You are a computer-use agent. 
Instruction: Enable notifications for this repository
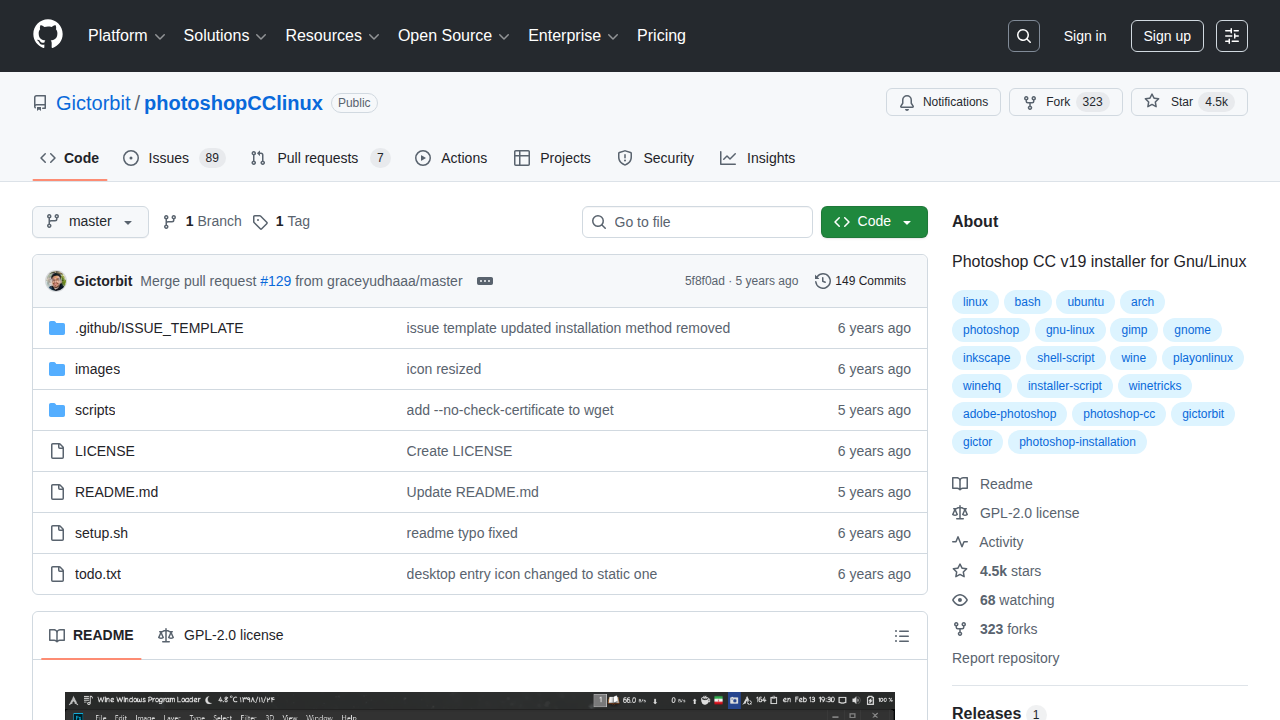tap(943, 101)
